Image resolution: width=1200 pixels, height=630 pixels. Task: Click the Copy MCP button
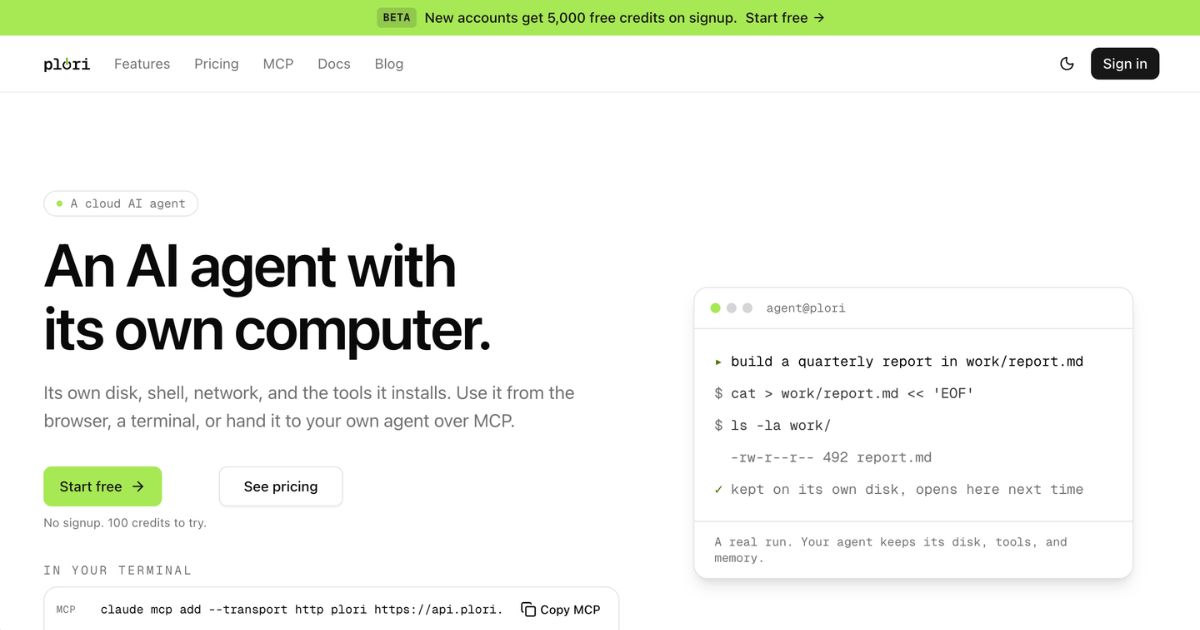click(x=561, y=610)
